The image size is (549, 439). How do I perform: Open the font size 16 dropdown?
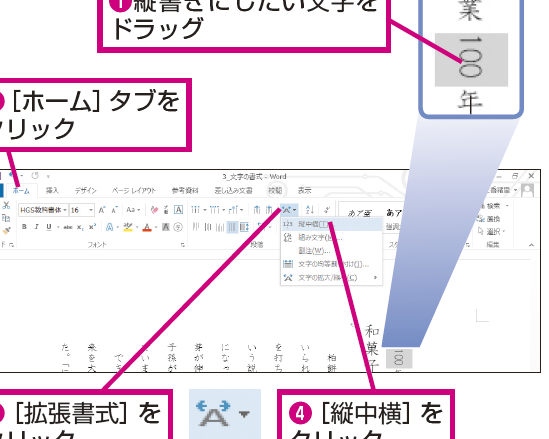(91, 210)
